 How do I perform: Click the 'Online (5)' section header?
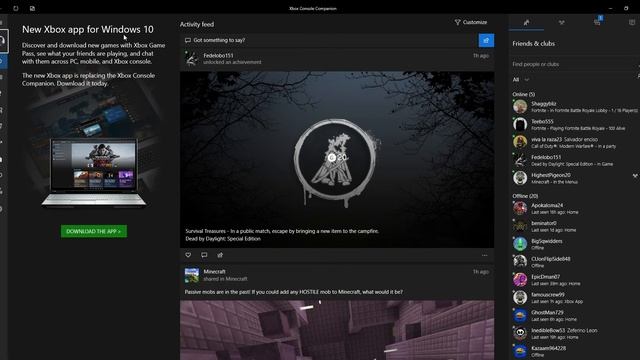[x=524, y=94]
